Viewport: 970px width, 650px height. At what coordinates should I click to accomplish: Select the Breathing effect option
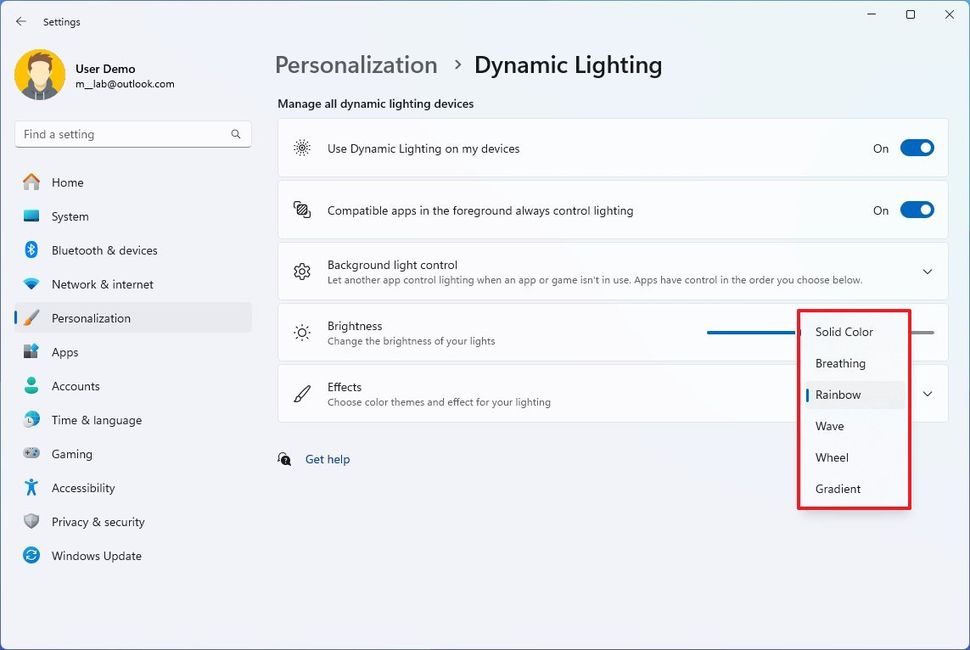point(840,363)
